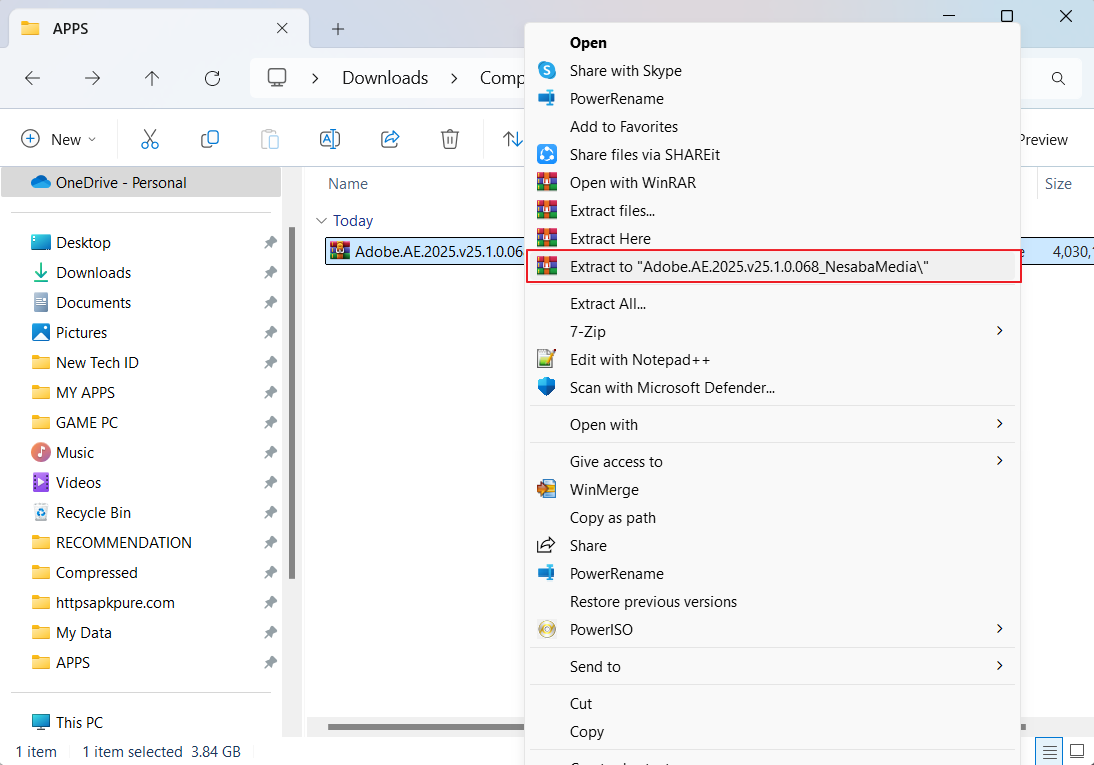The height and width of the screenshot is (765, 1094).
Task: Select Extract Here from context menu
Action: (610, 238)
